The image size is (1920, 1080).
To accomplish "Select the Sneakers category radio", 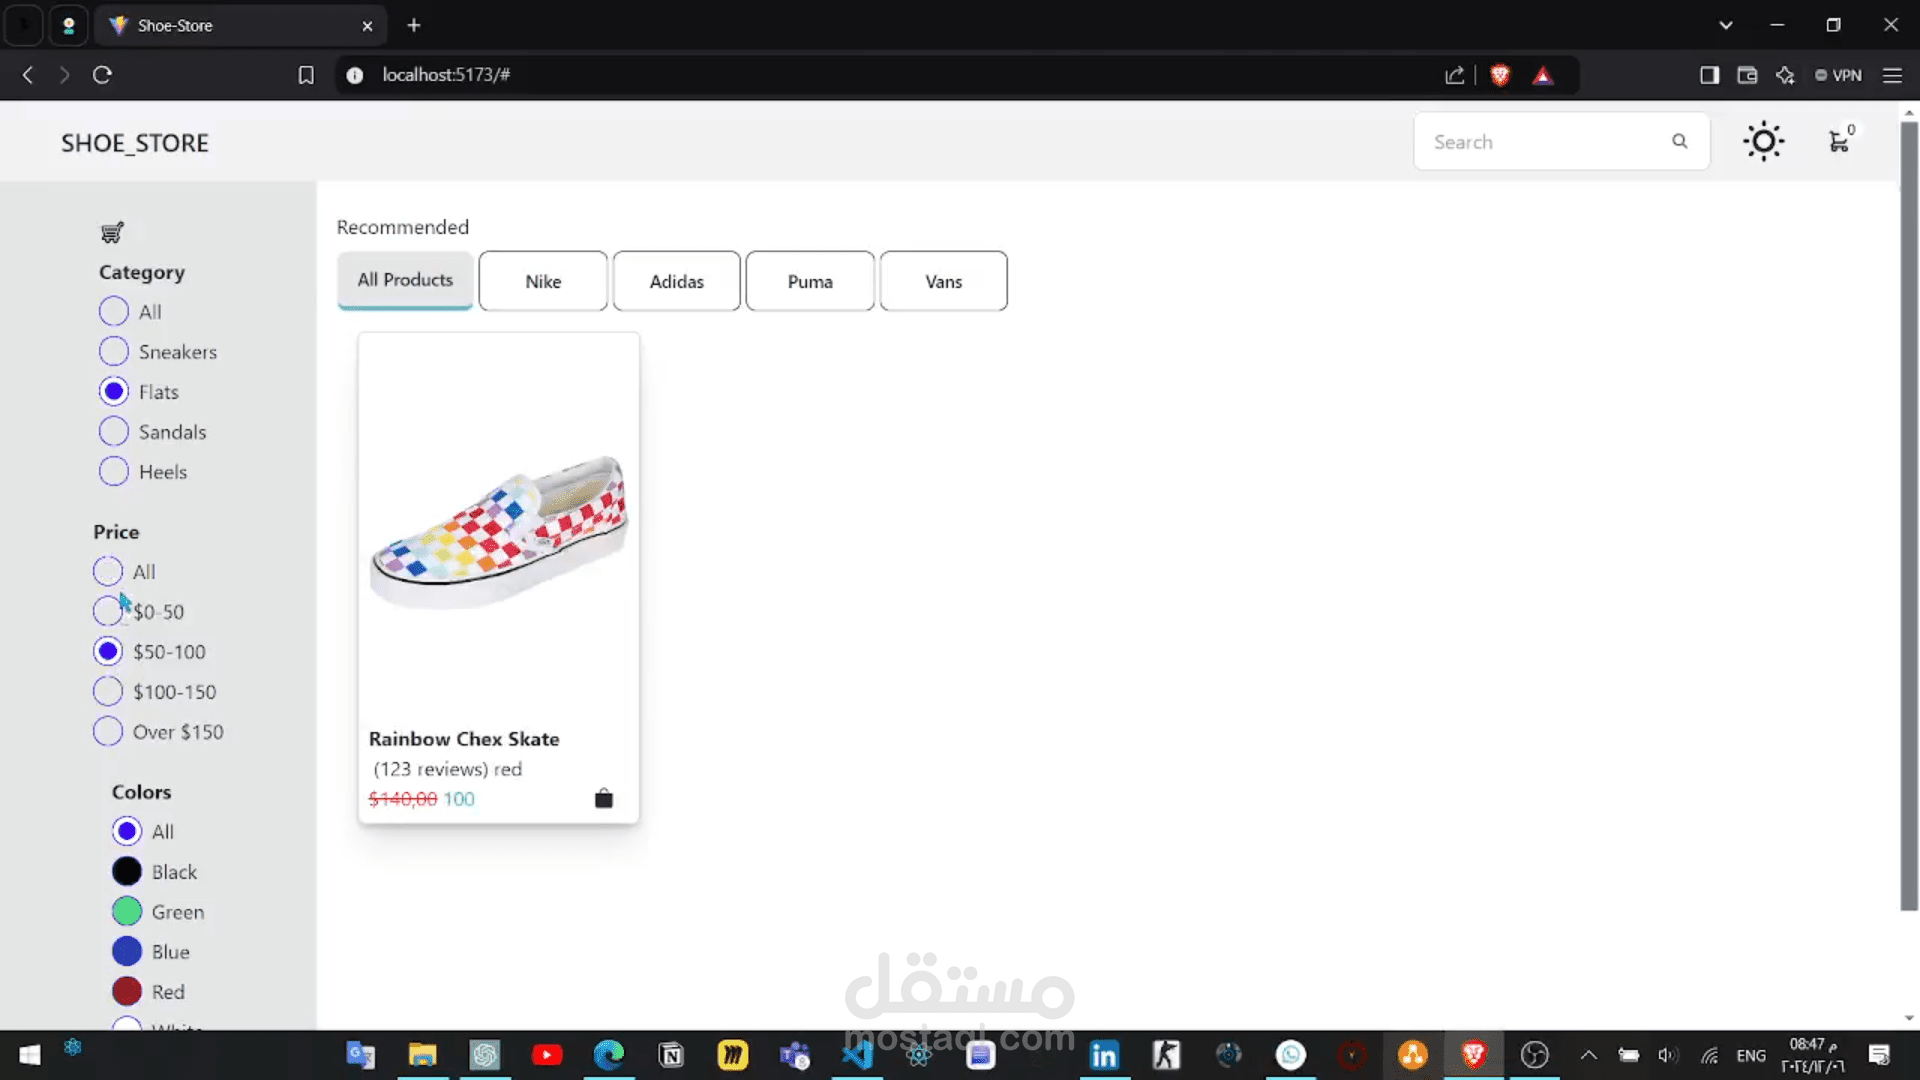I will point(114,352).
